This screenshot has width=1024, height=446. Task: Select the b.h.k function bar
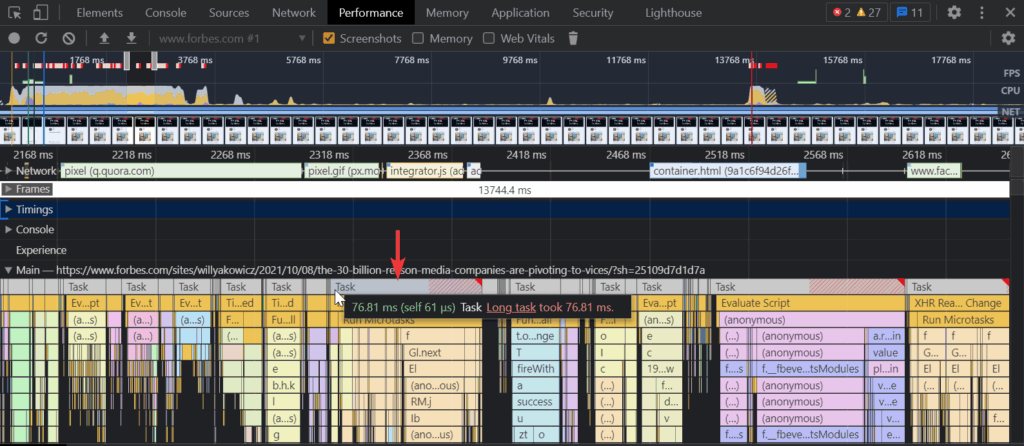coord(283,385)
